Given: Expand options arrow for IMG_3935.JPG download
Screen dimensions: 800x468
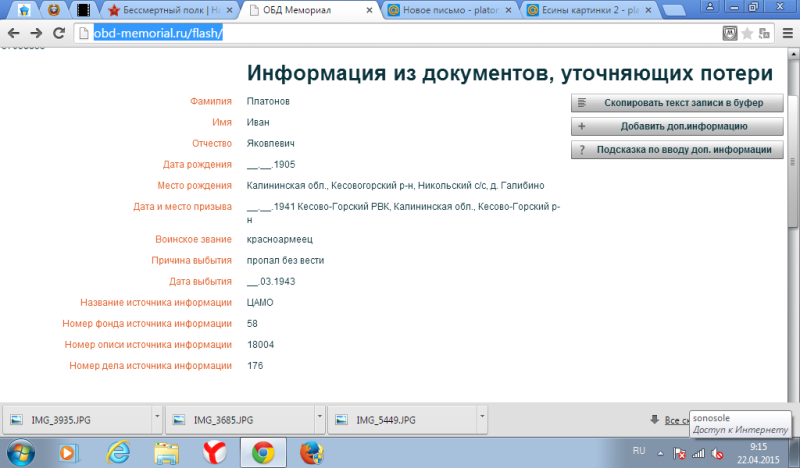Looking at the screenshot, I should pyautogui.click(x=155, y=418).
